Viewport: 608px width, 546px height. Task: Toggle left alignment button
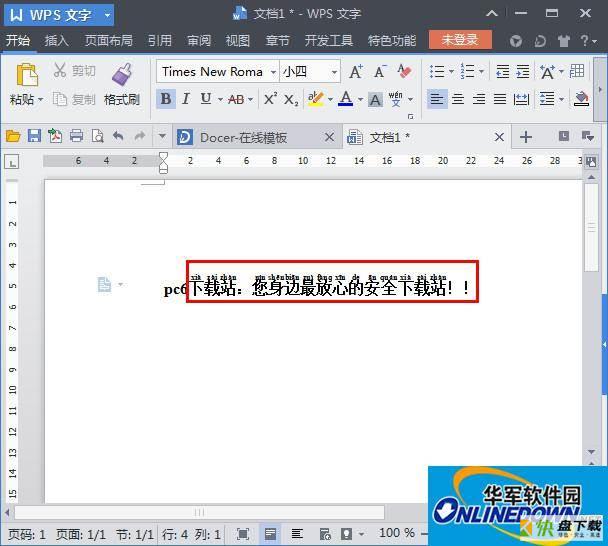tap(437, 99)
